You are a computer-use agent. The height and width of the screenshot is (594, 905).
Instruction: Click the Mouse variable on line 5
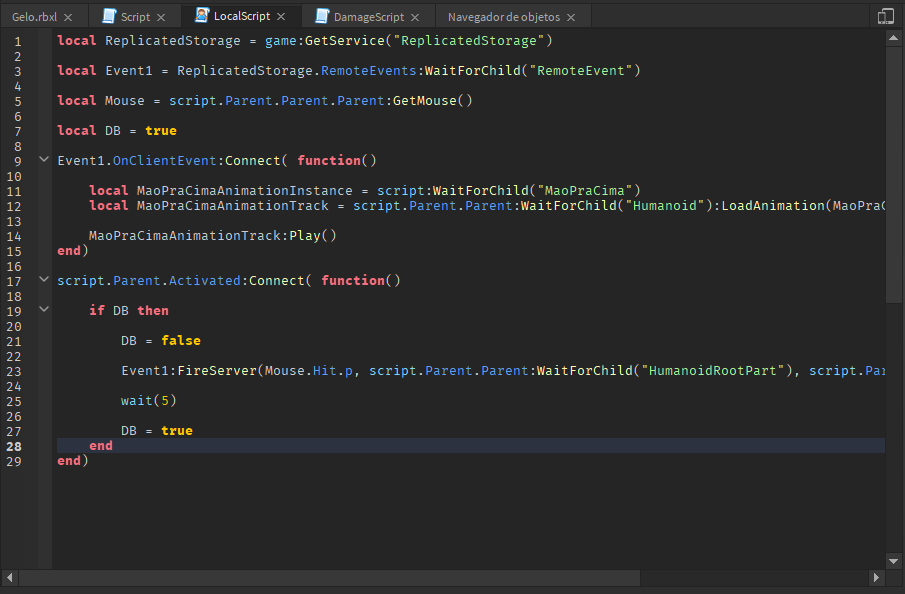point(125,100)
